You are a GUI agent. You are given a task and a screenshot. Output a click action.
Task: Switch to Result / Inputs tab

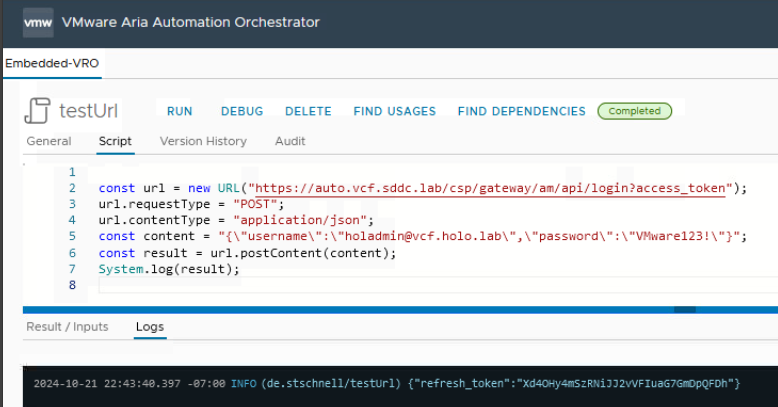67,327
